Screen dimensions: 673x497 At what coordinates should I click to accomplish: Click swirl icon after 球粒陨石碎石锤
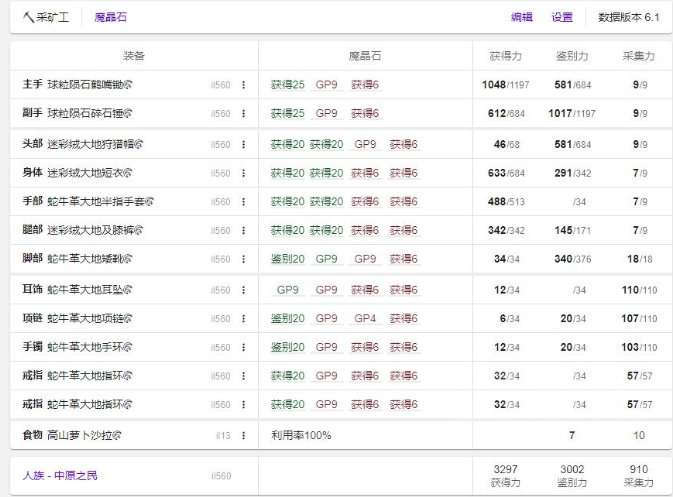pos(128,114)
